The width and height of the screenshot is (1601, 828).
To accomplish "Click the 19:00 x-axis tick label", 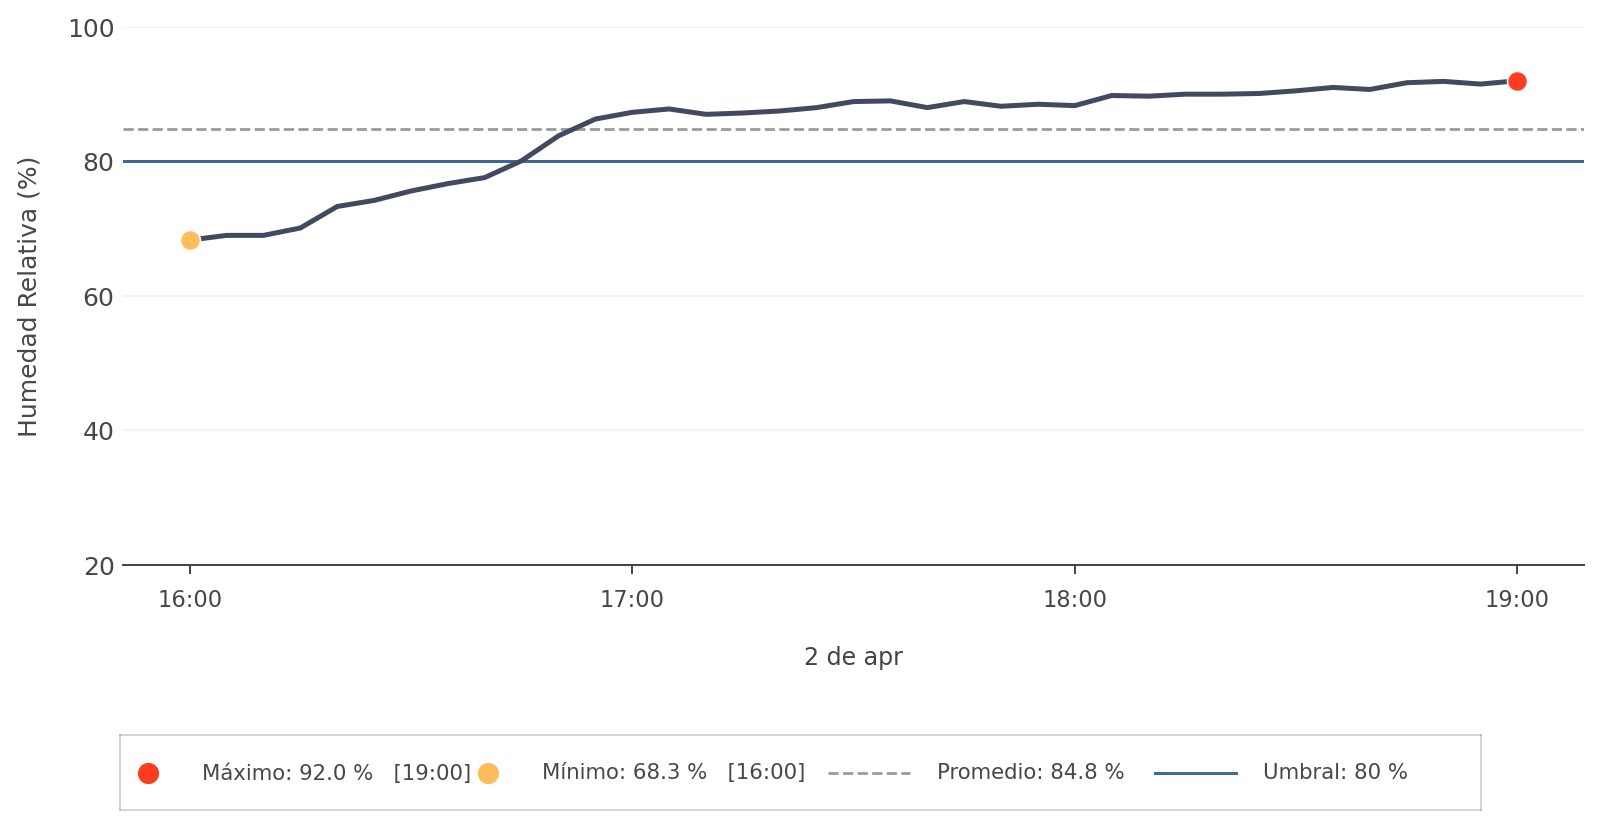I will [x=1517, y=600].
